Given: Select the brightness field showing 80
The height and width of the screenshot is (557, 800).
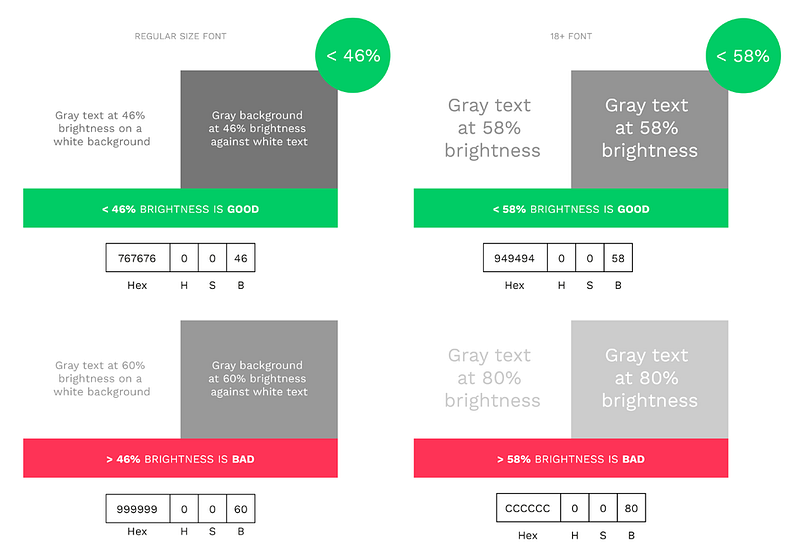Looking at the screenshot, I should pyautogui.click(x=631, y=508).
